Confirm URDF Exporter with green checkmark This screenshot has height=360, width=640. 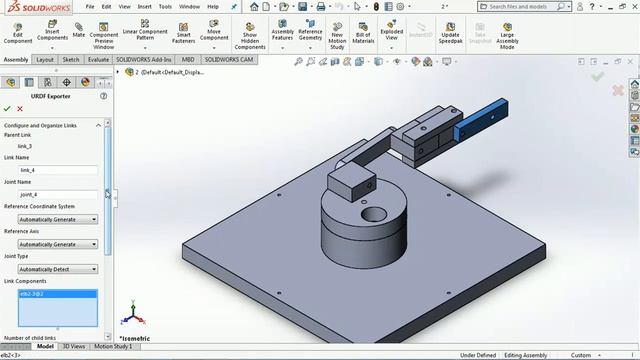(x=7, y=109)
